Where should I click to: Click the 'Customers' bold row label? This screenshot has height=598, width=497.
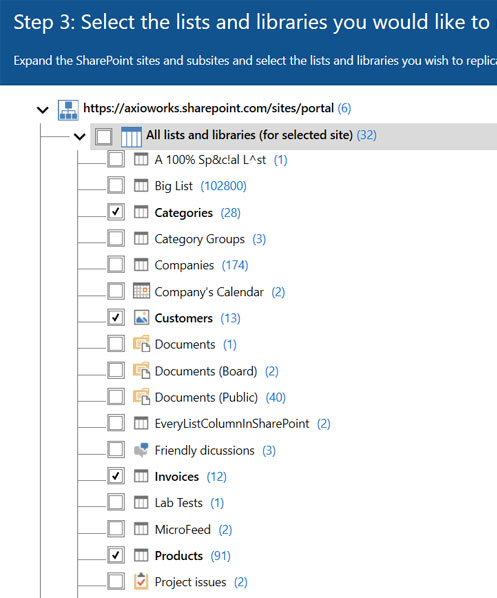[x=183, y=318]
